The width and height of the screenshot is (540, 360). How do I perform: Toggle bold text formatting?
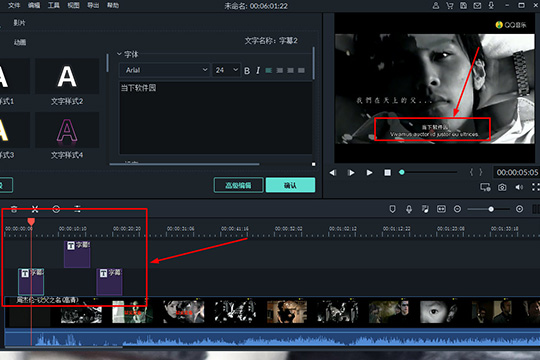click(247, 71)
